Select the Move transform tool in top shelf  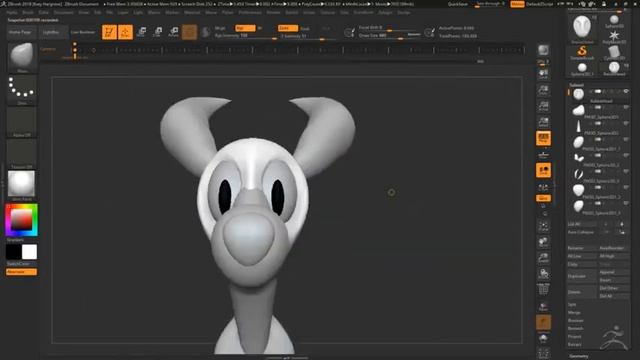pyautogui.click(x=142, y=32)
